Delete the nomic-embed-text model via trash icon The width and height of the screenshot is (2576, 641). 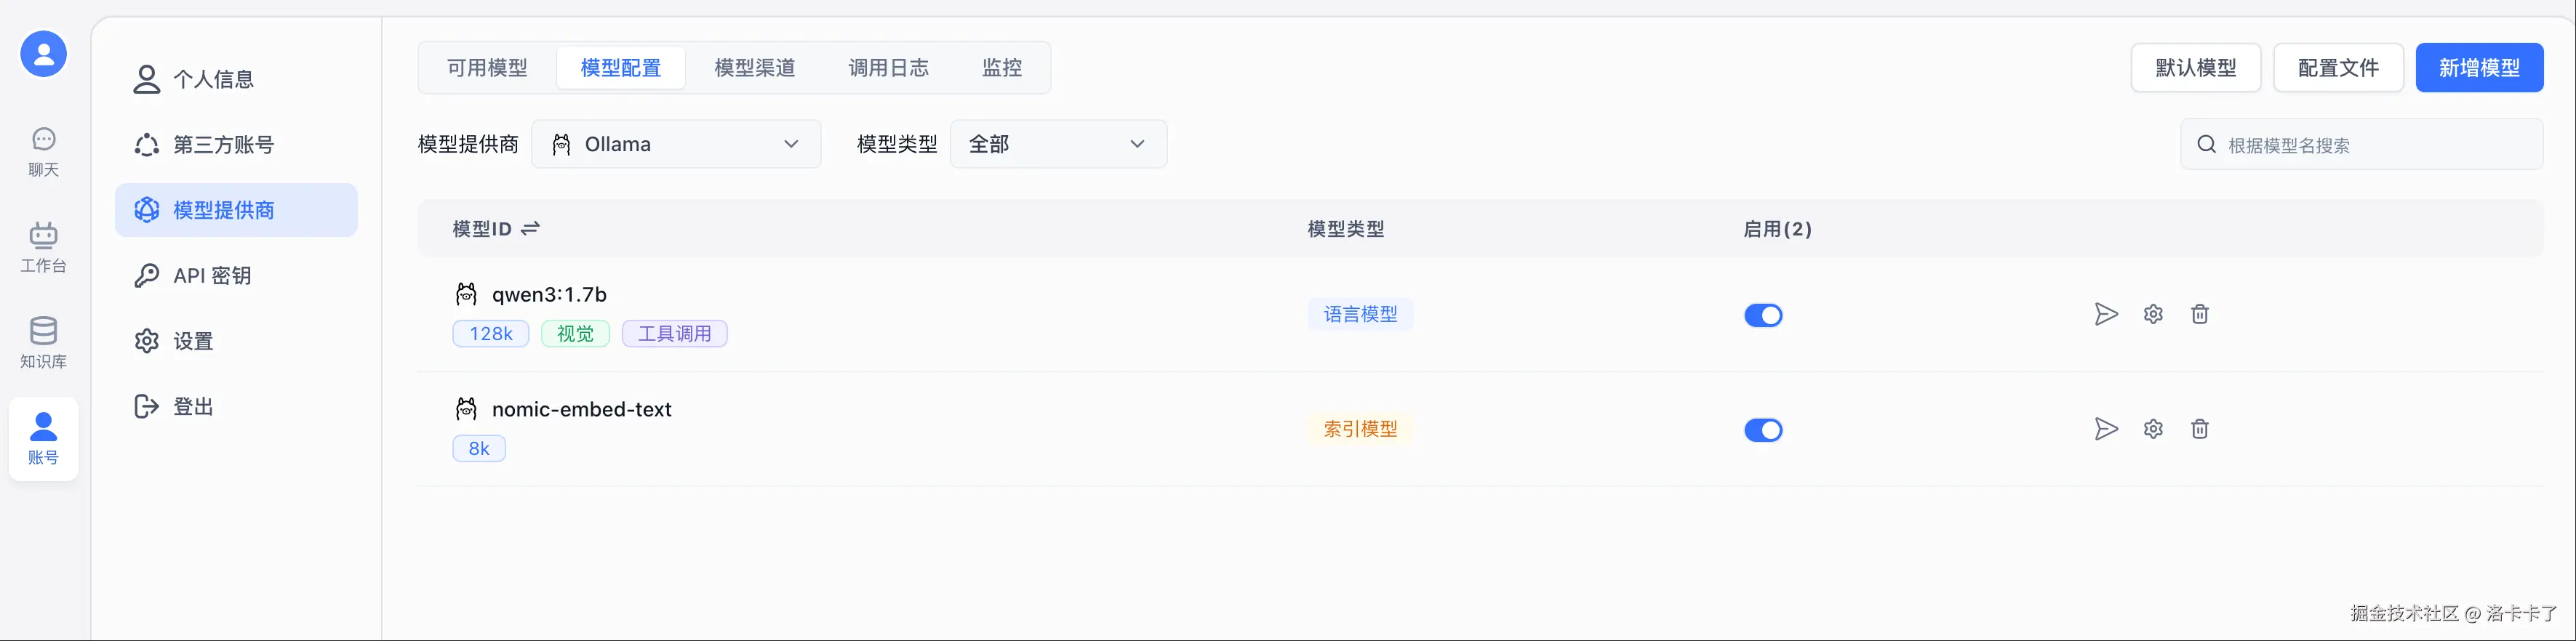pos(2200,429)
